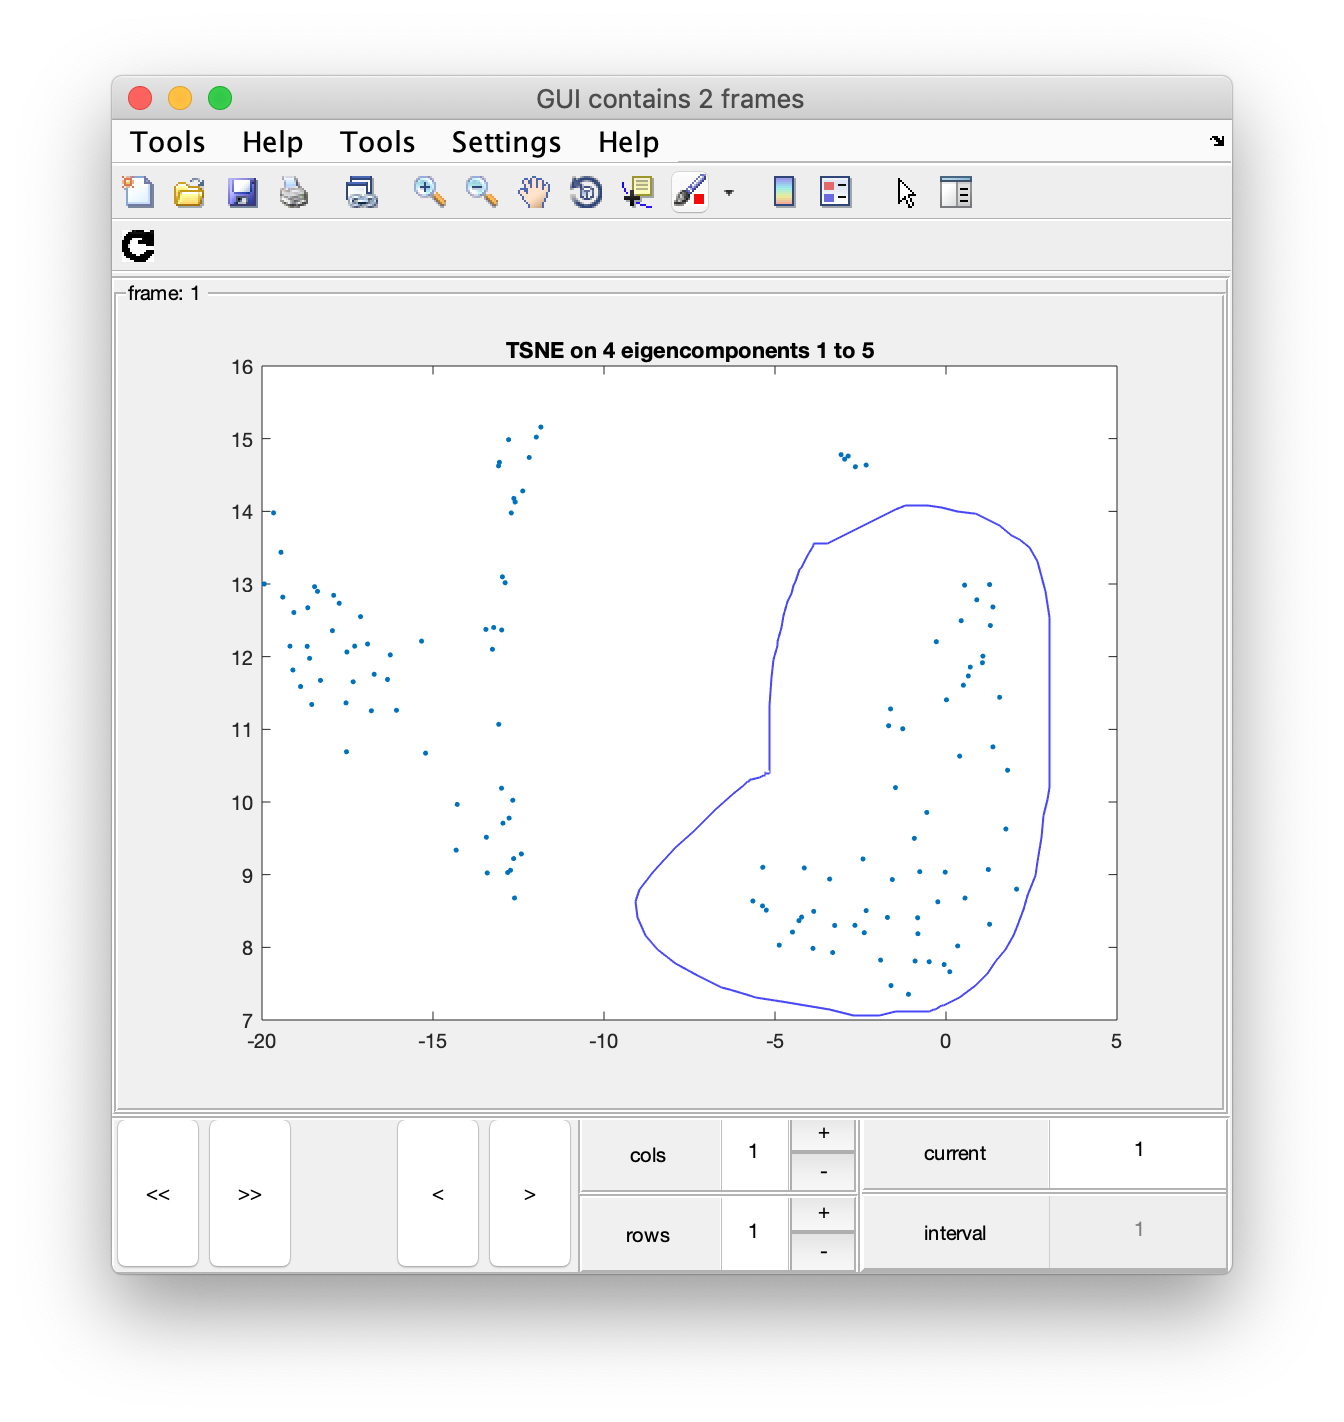Toggle the Brush data tool
This screenshot has width=1344, height=1422.
click(x=690, y=191)
